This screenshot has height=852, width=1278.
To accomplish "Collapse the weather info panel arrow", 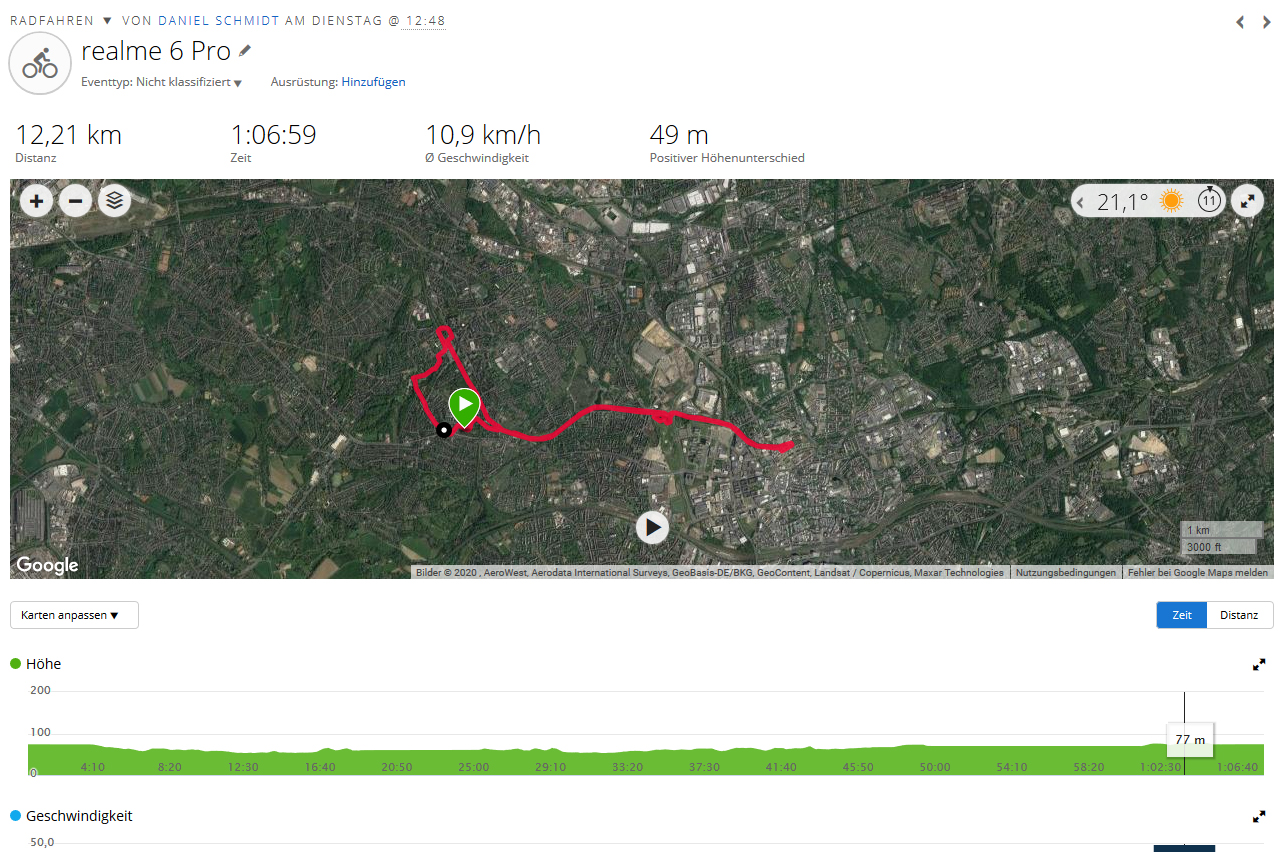I will pos(1081,202).
